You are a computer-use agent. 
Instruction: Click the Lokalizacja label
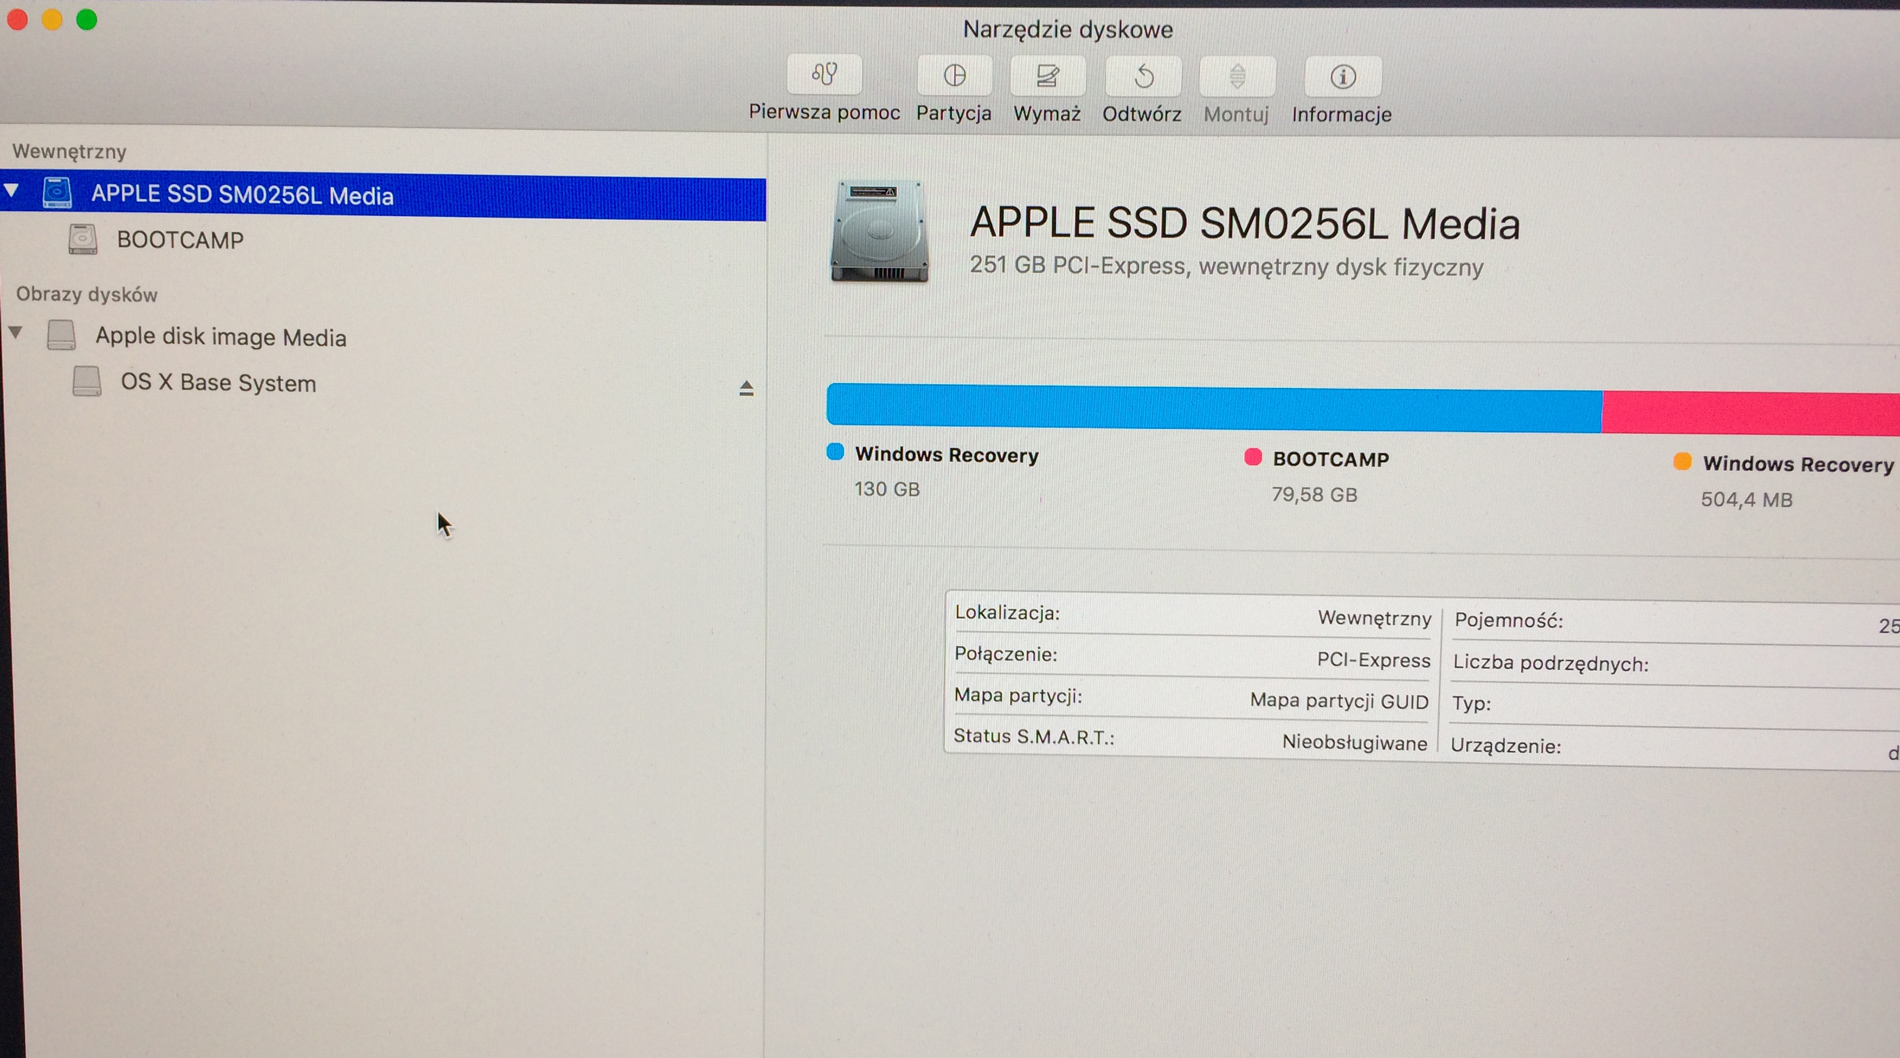(x=1007, y=612)
